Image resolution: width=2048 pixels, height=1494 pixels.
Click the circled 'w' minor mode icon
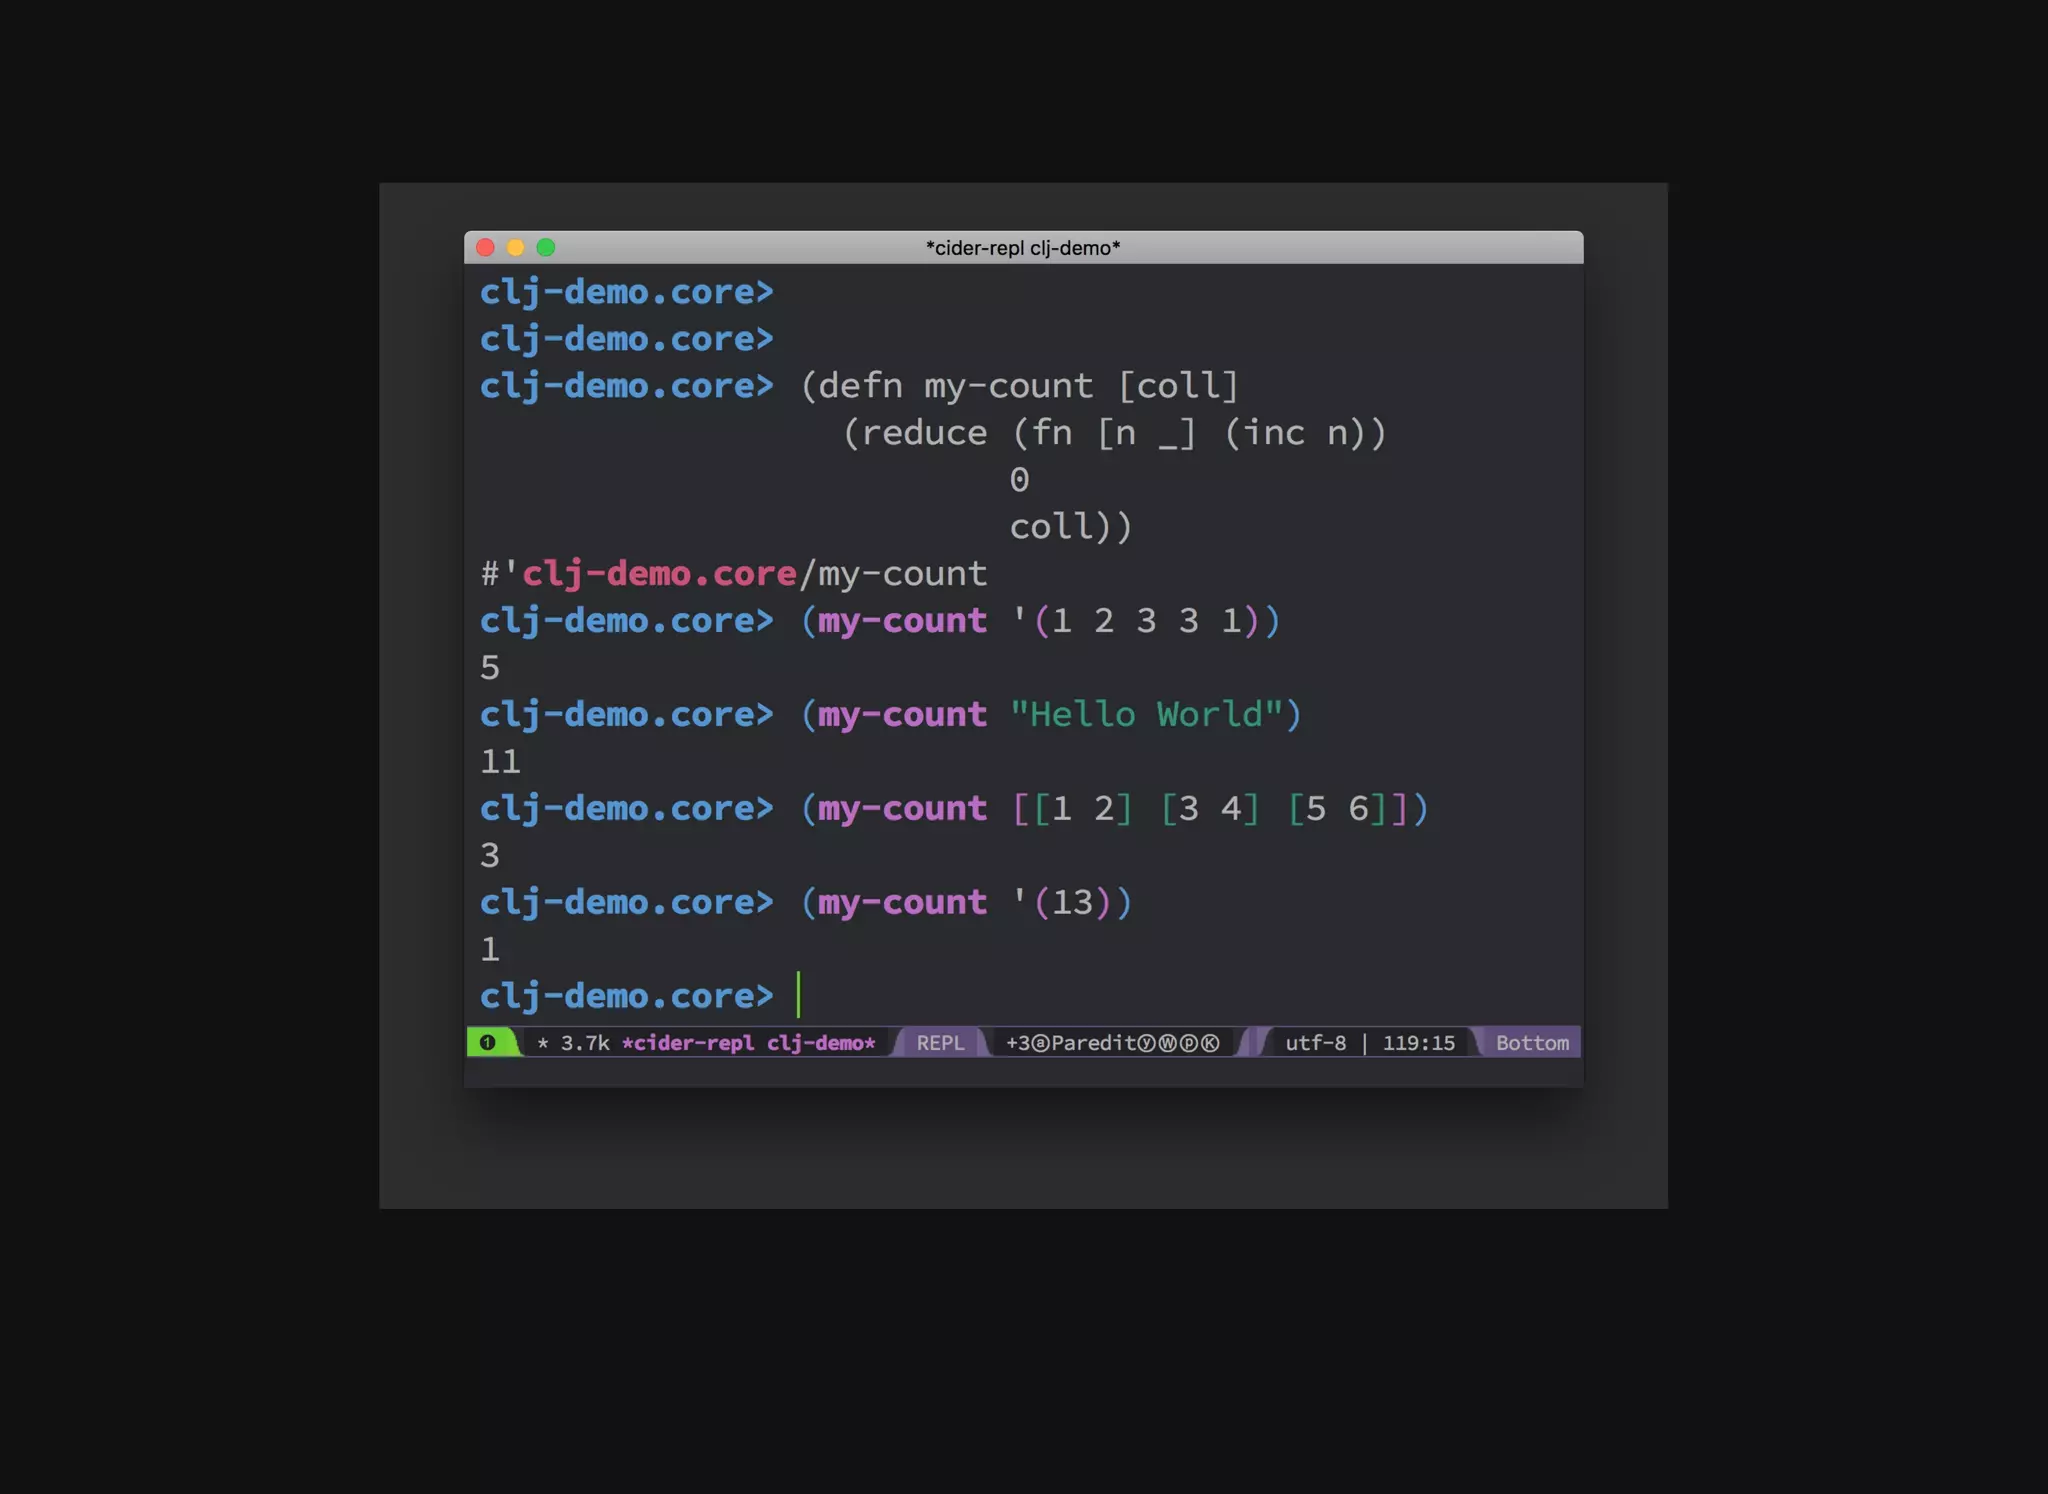(1168, 1043)
